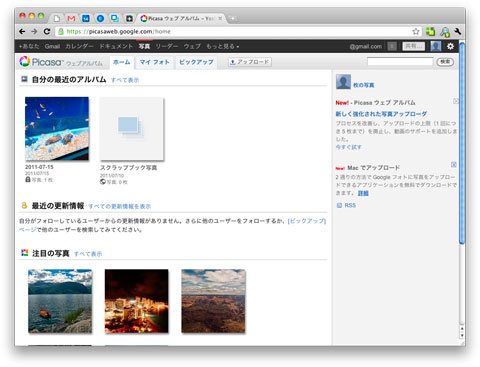
Task: Click すべての更新情報を表示 link
Action: pyautogui.click(x=120, y=206)
